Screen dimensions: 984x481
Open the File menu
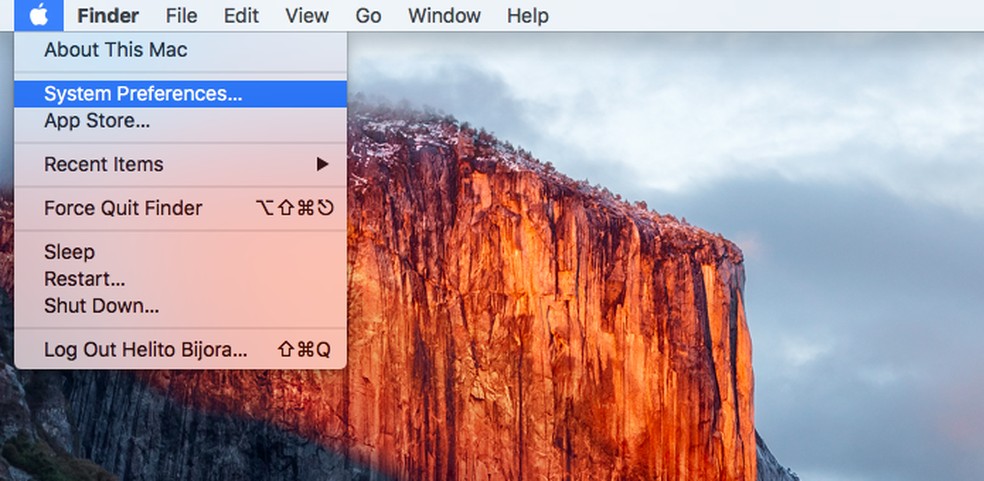coord(181,15)
